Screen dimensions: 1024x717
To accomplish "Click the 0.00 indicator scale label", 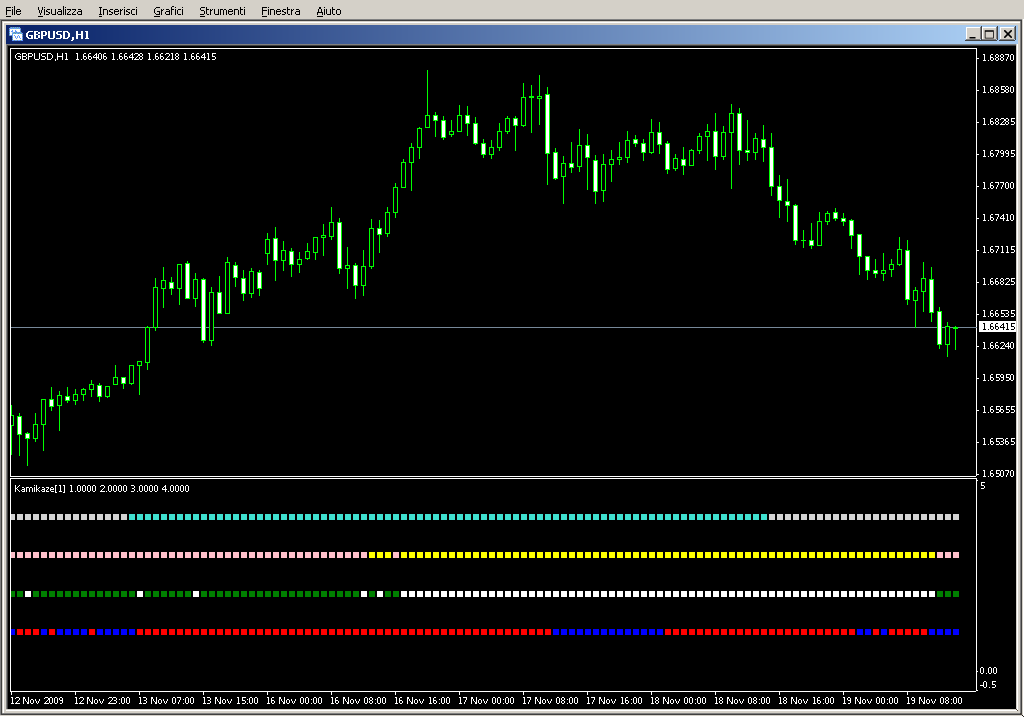I will [988, 671].
